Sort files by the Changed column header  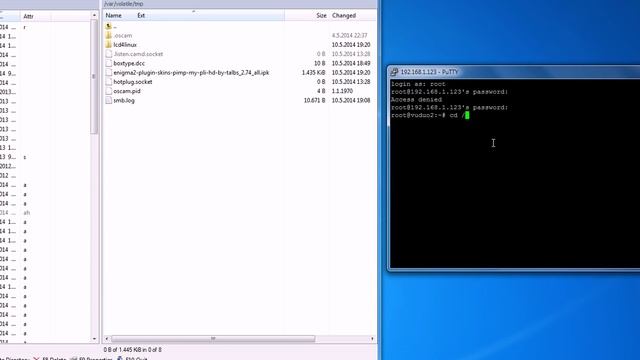(x=344, y=16)
